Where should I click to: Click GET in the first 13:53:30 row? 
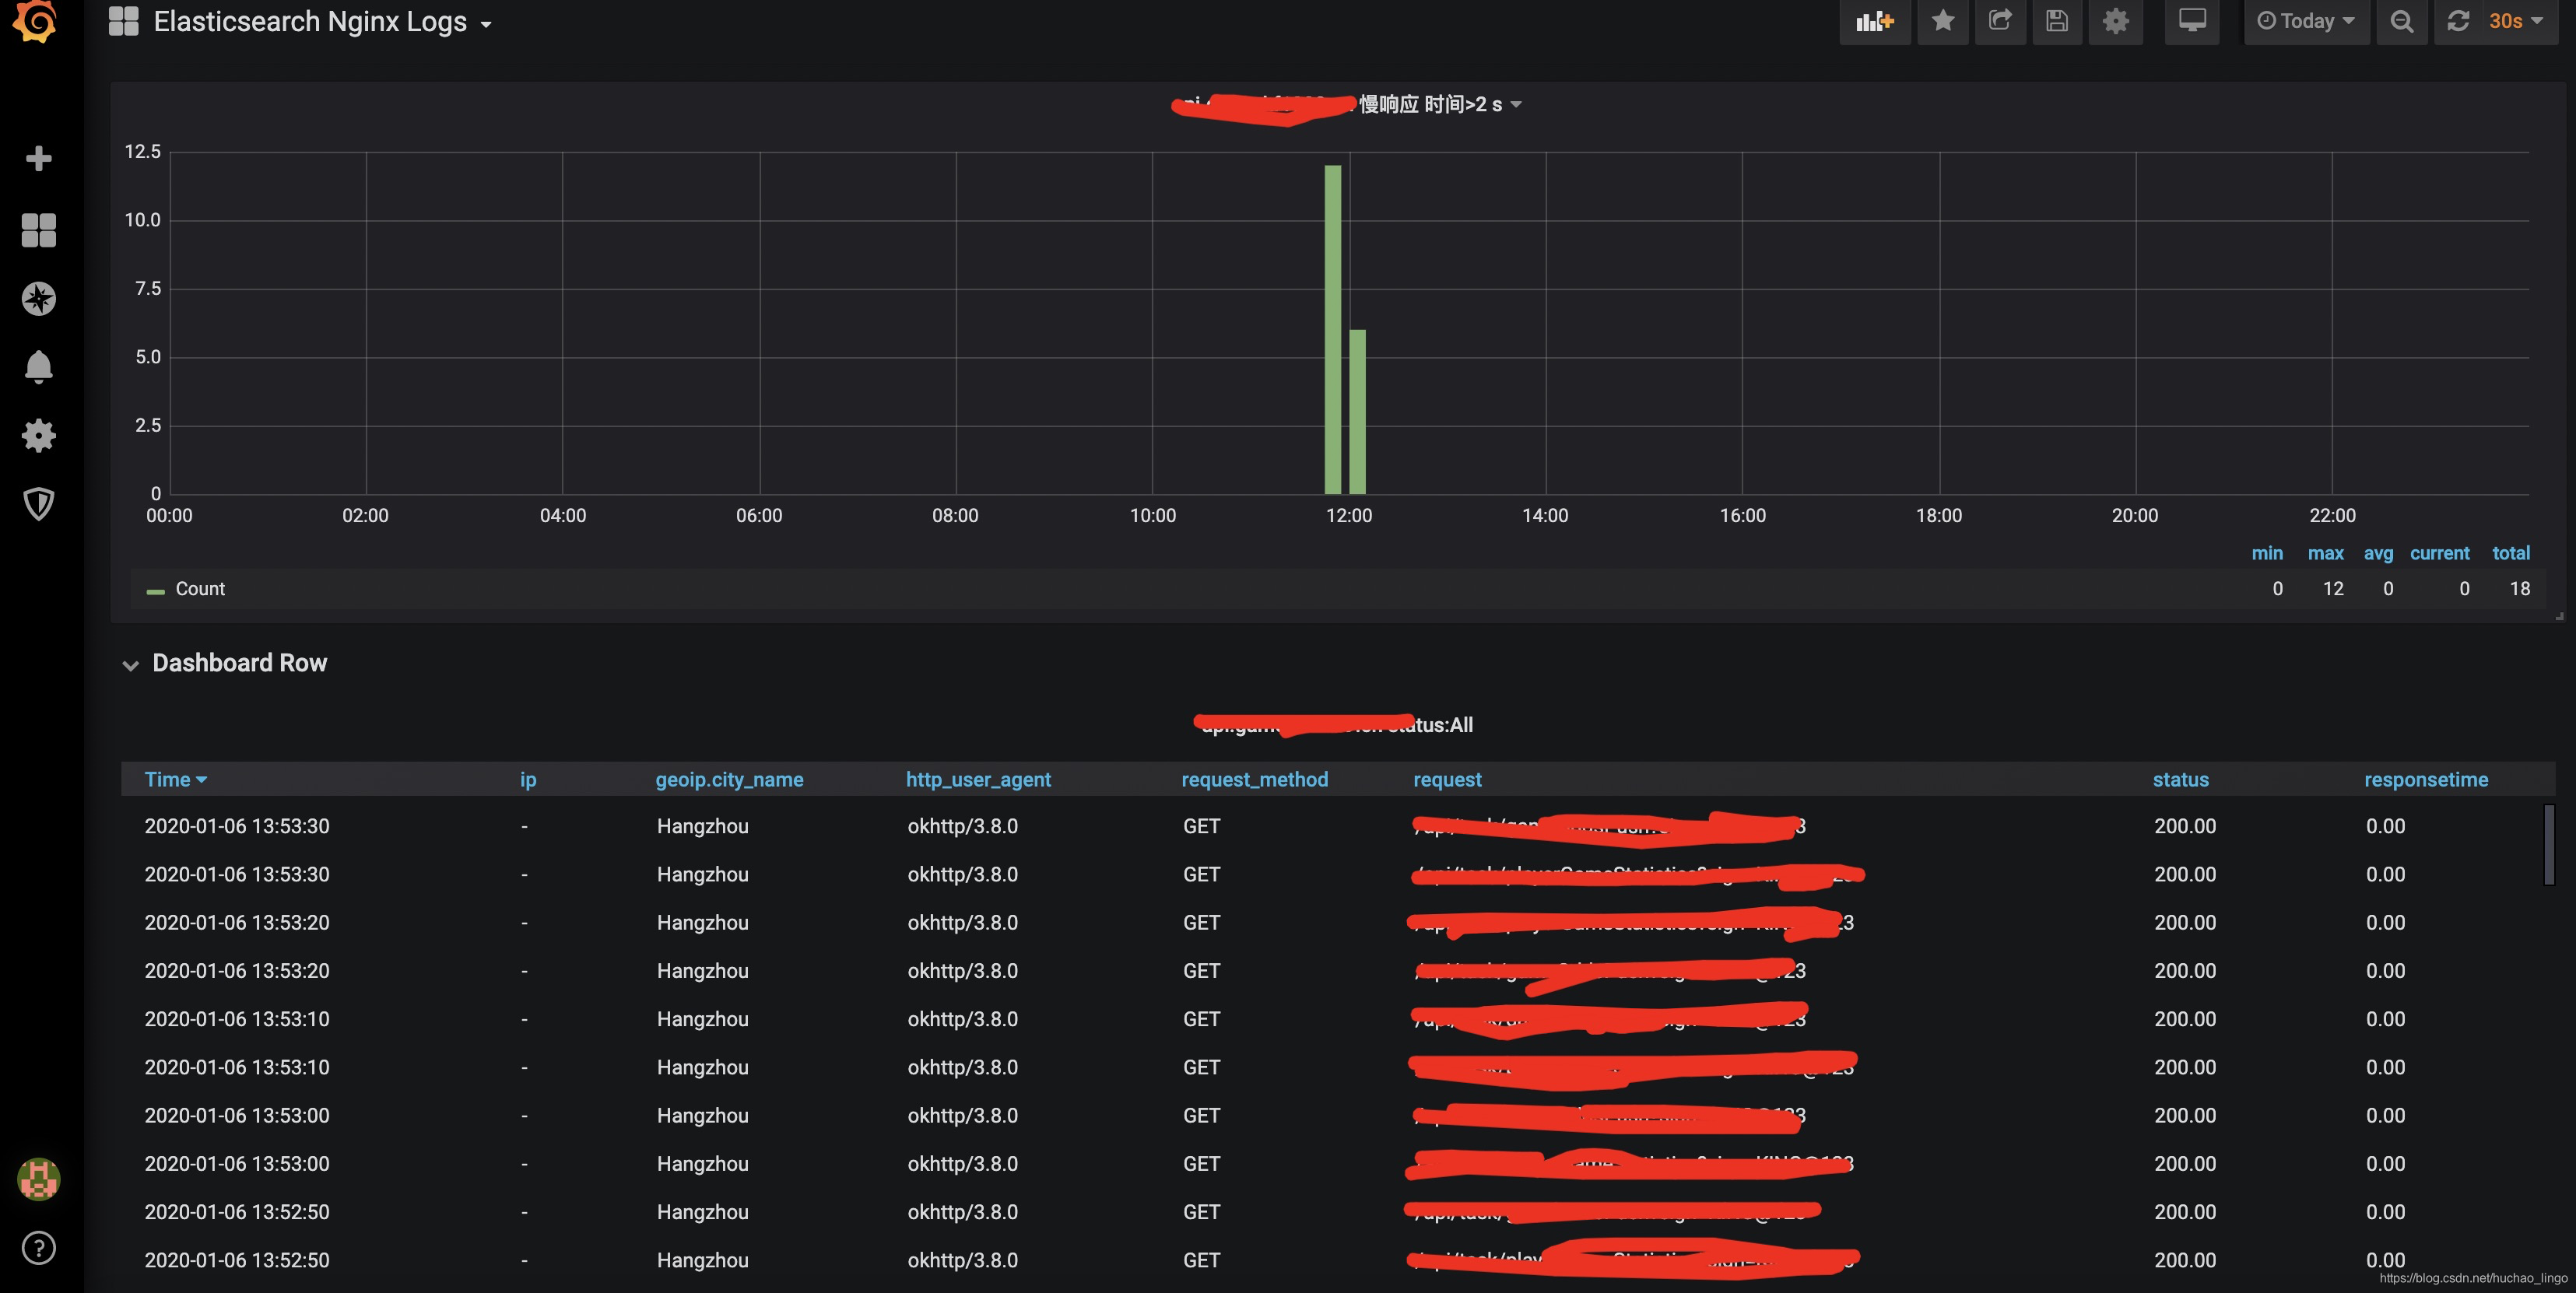1201,826
